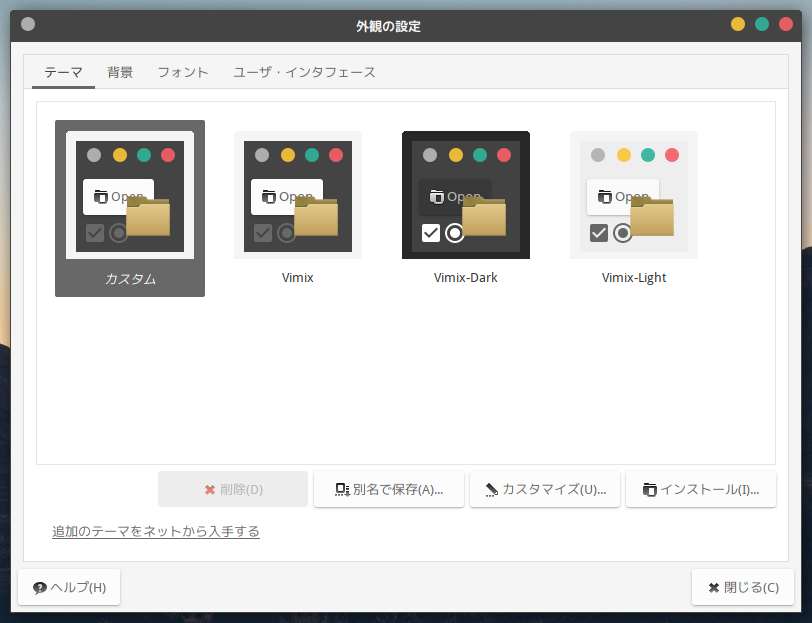Viewport: 812px width, 623px height.
Task: Open the フォント tab
Action: pyautogui.click(x=183, y=73)
